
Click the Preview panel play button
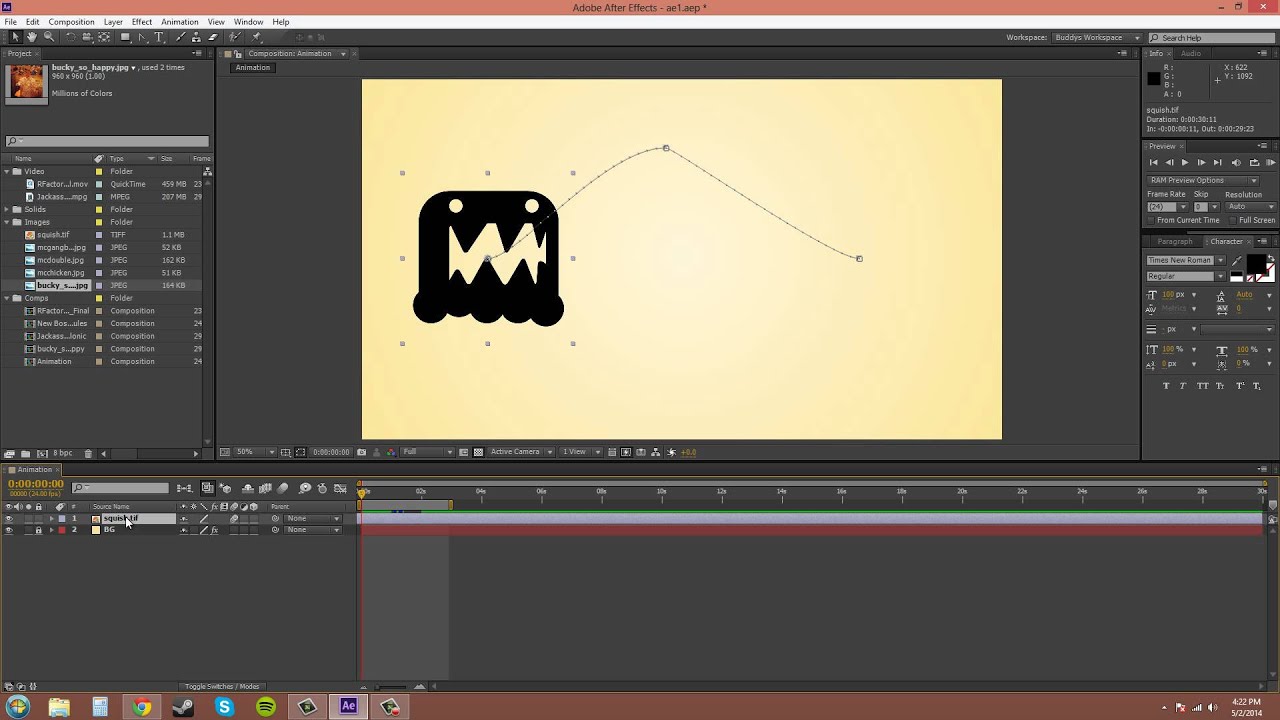[x=1185, y=162]
